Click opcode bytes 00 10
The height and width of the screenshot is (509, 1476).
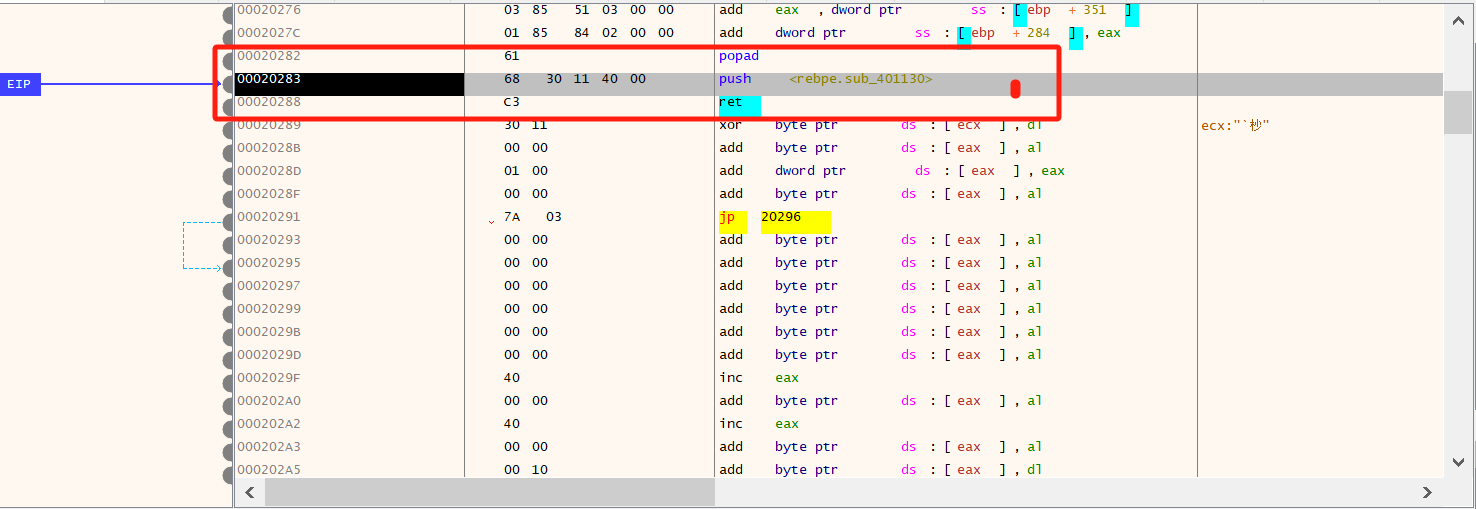tap(526, 470)
